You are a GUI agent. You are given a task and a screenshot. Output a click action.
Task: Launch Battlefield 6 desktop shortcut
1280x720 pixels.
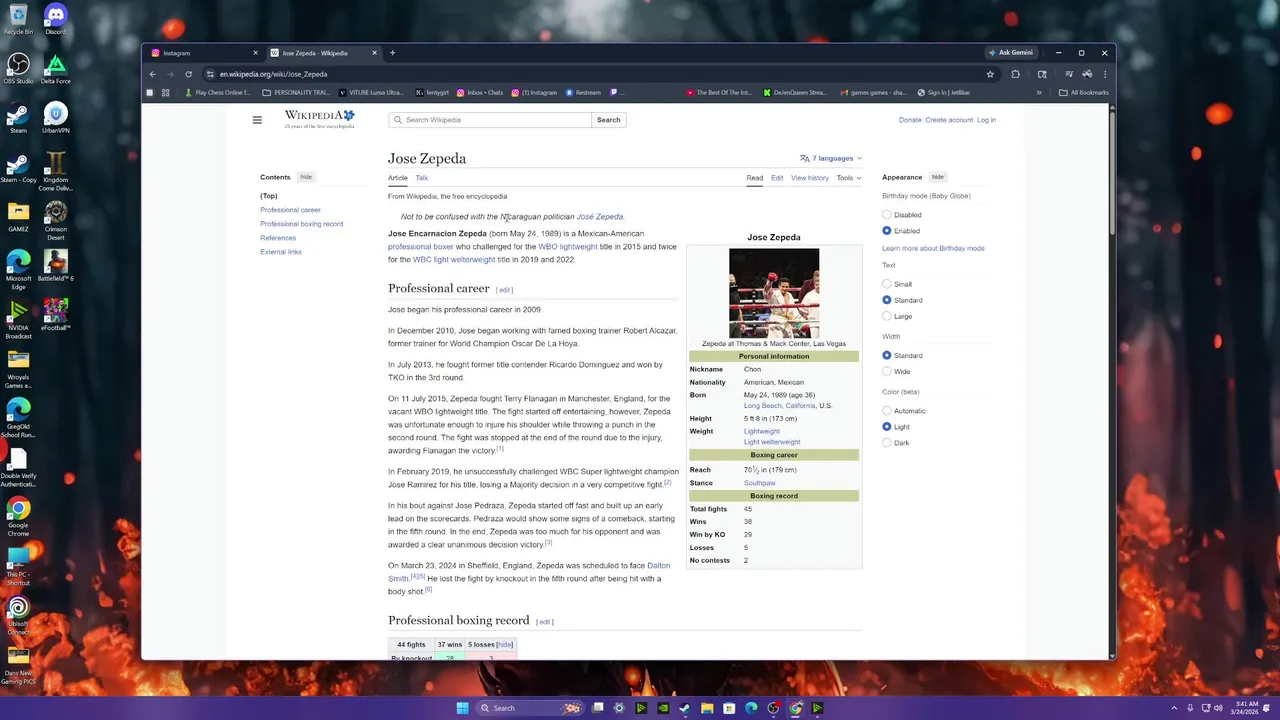point(55,264)
